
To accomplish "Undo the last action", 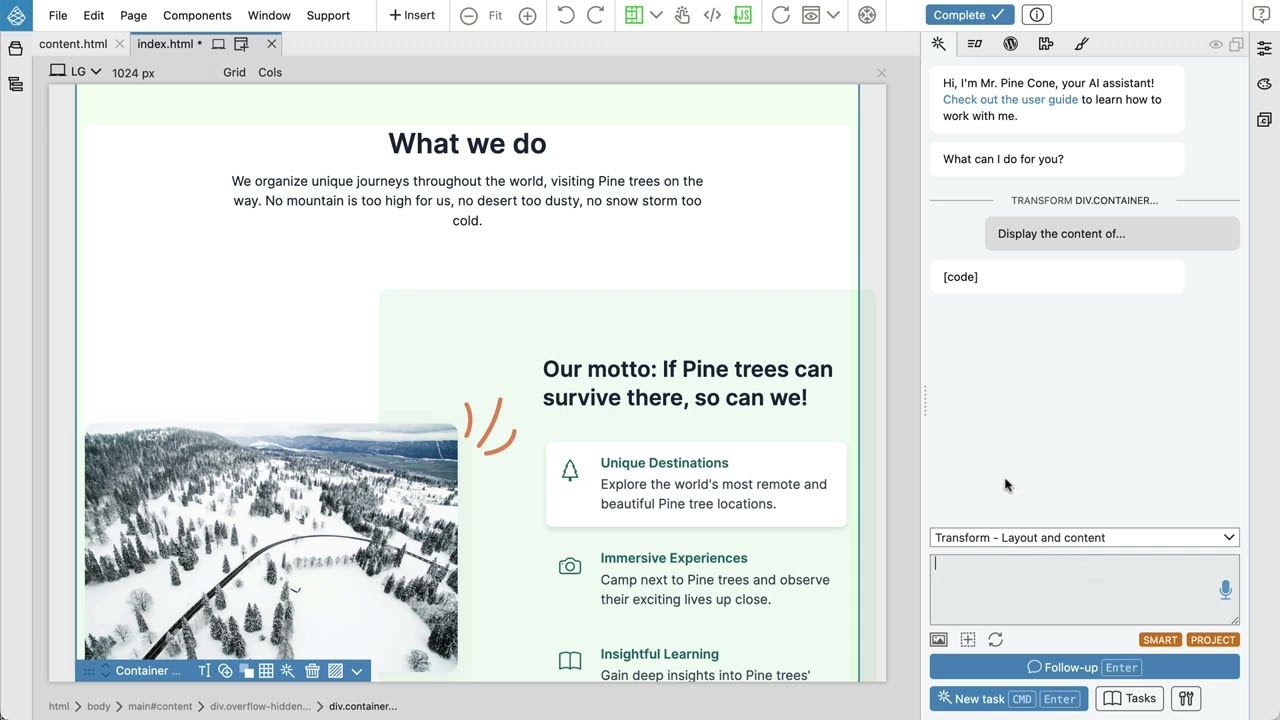I will (x=566, y=15).
